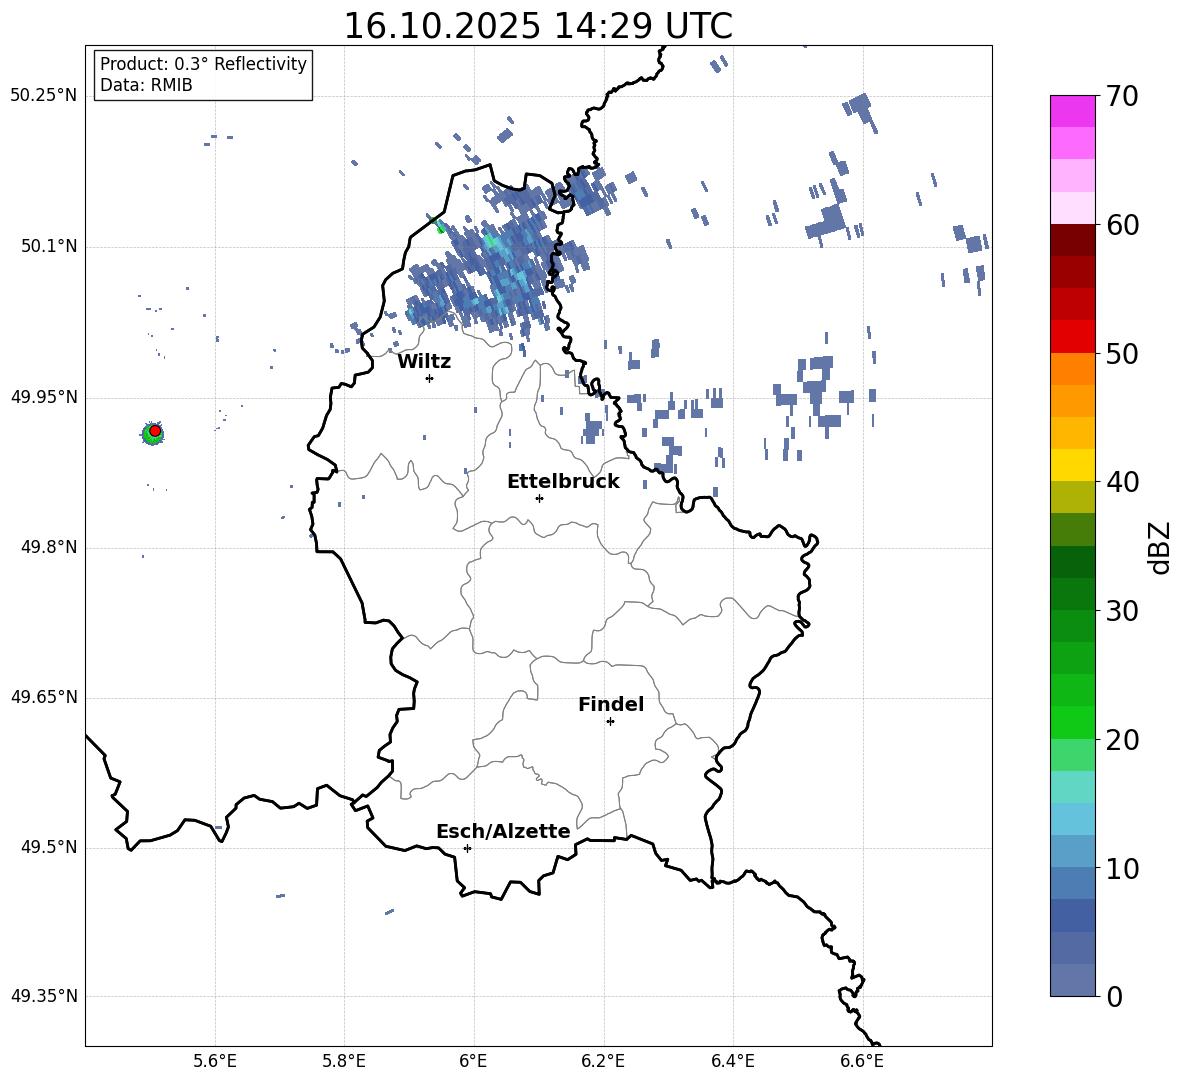Click the 6°E longitude label
1184x1081 pixels.
[473, 1062]
